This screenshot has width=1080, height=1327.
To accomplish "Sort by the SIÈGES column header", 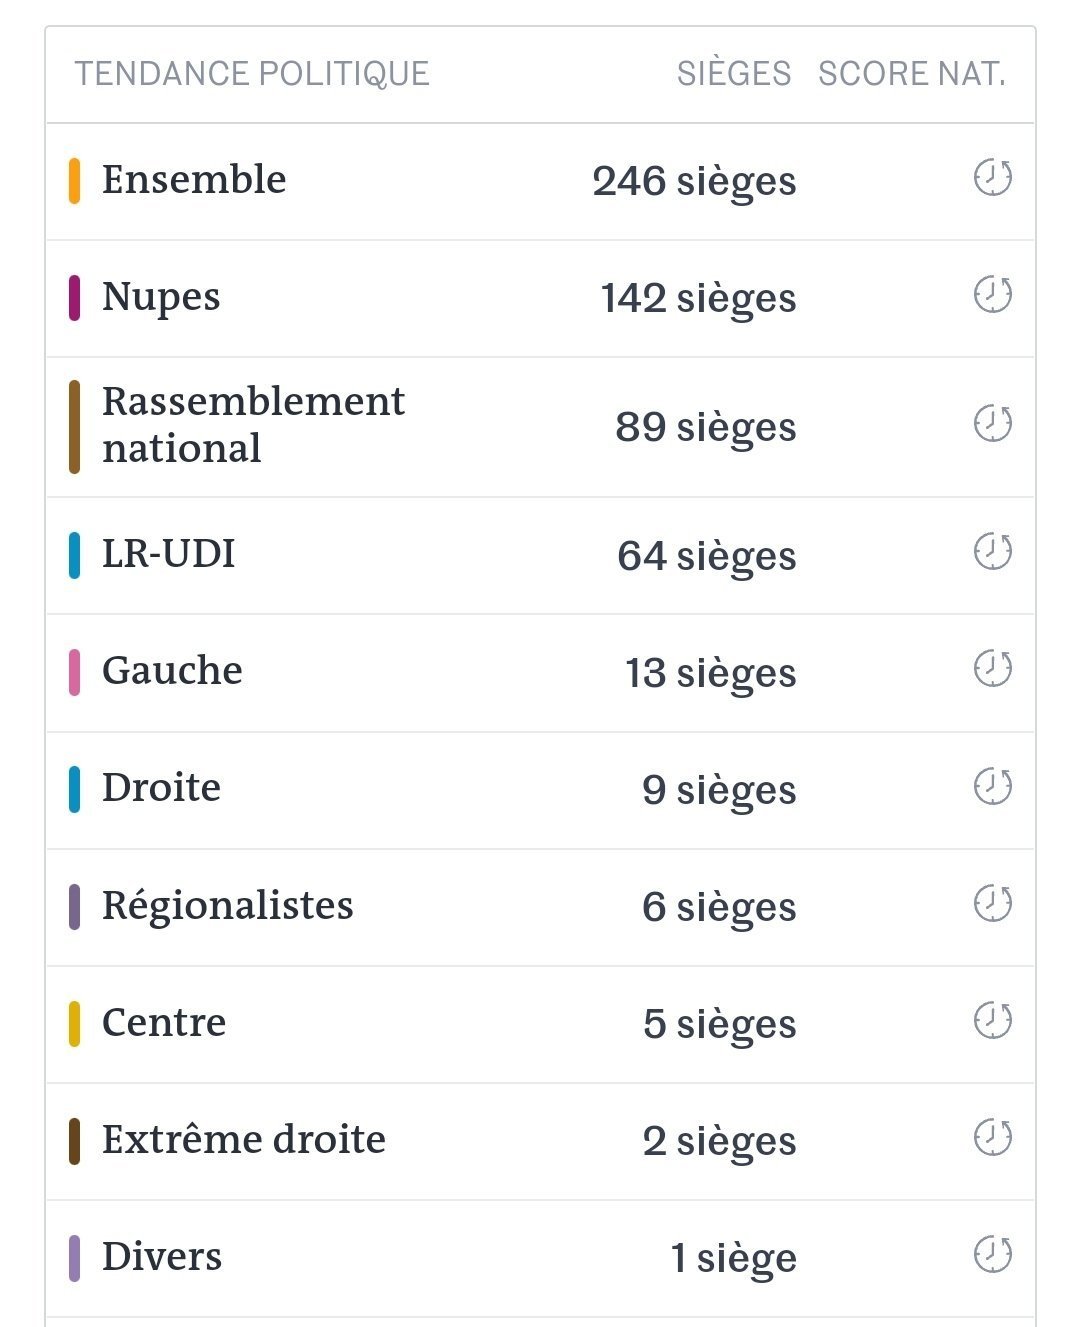I will pyautogui.click(x=733, y=74).
